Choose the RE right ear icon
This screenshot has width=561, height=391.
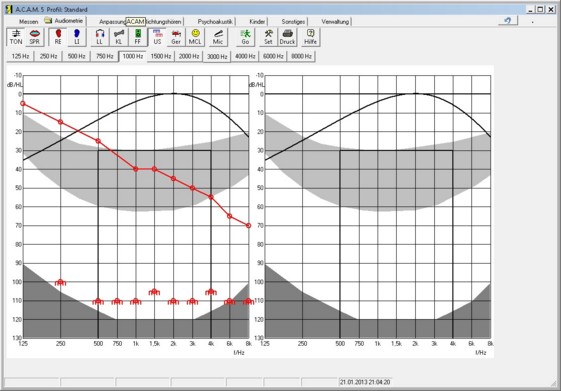tap(58, 37)
